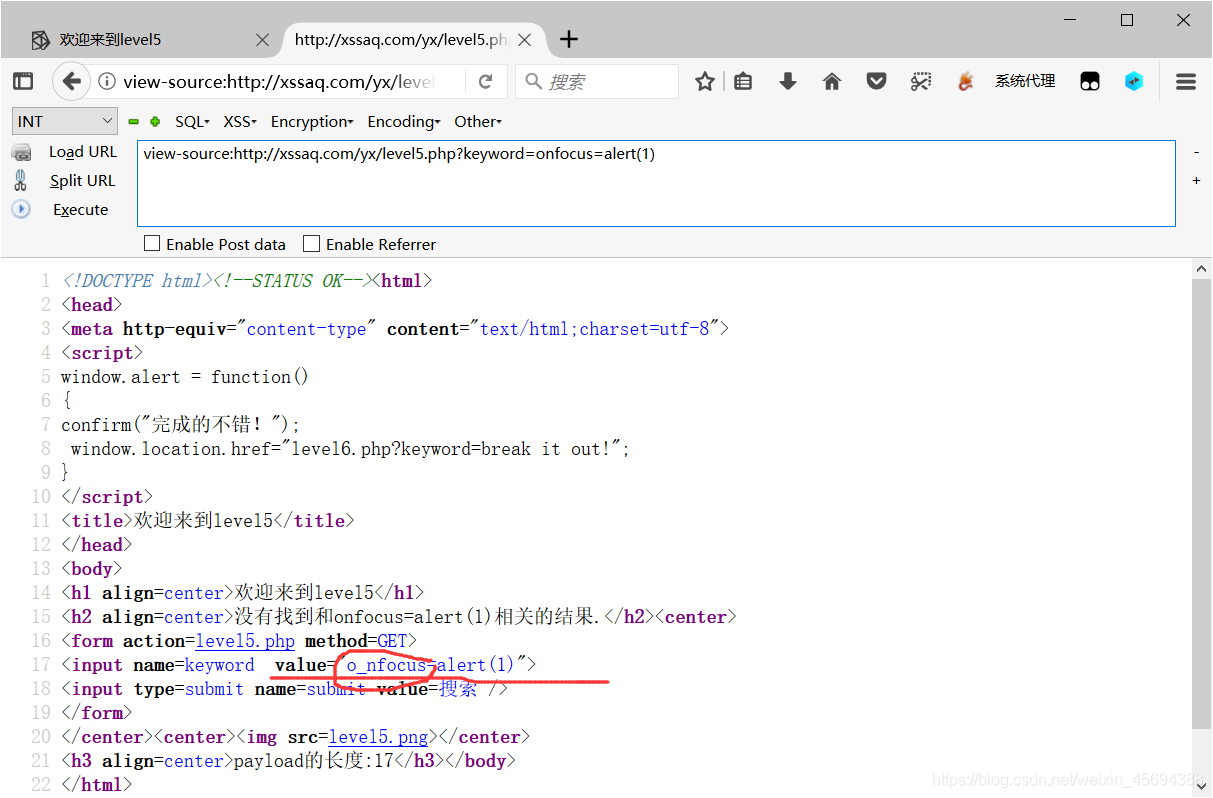Click the 系统代理 toolbar label
The image size is (1213, 798).
coord(1025,81)
